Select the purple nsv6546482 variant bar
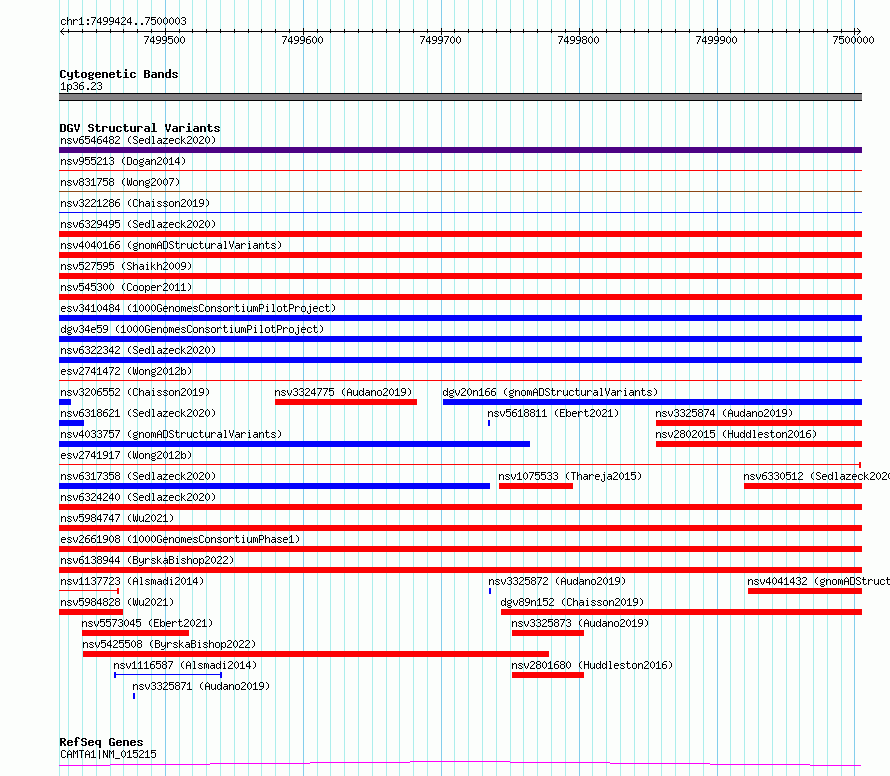This screenshot has height=776, width=890. pyautogui.click(x=460, y=150)
